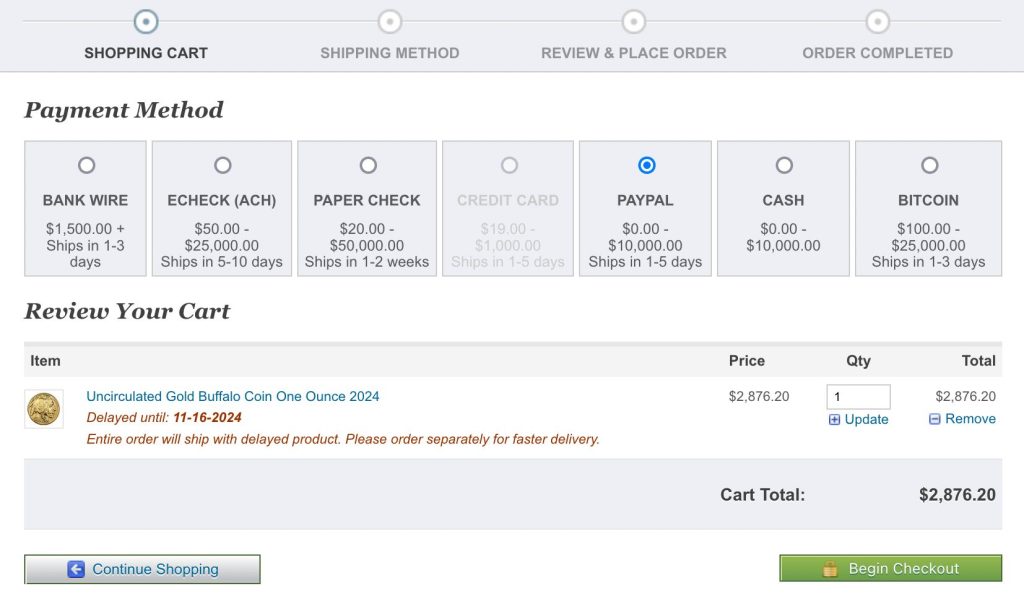The image size is (1024, 599).
Task: Select the Bank Wire payment radio button
Action: pyautogui.click(x=86, y=165)
